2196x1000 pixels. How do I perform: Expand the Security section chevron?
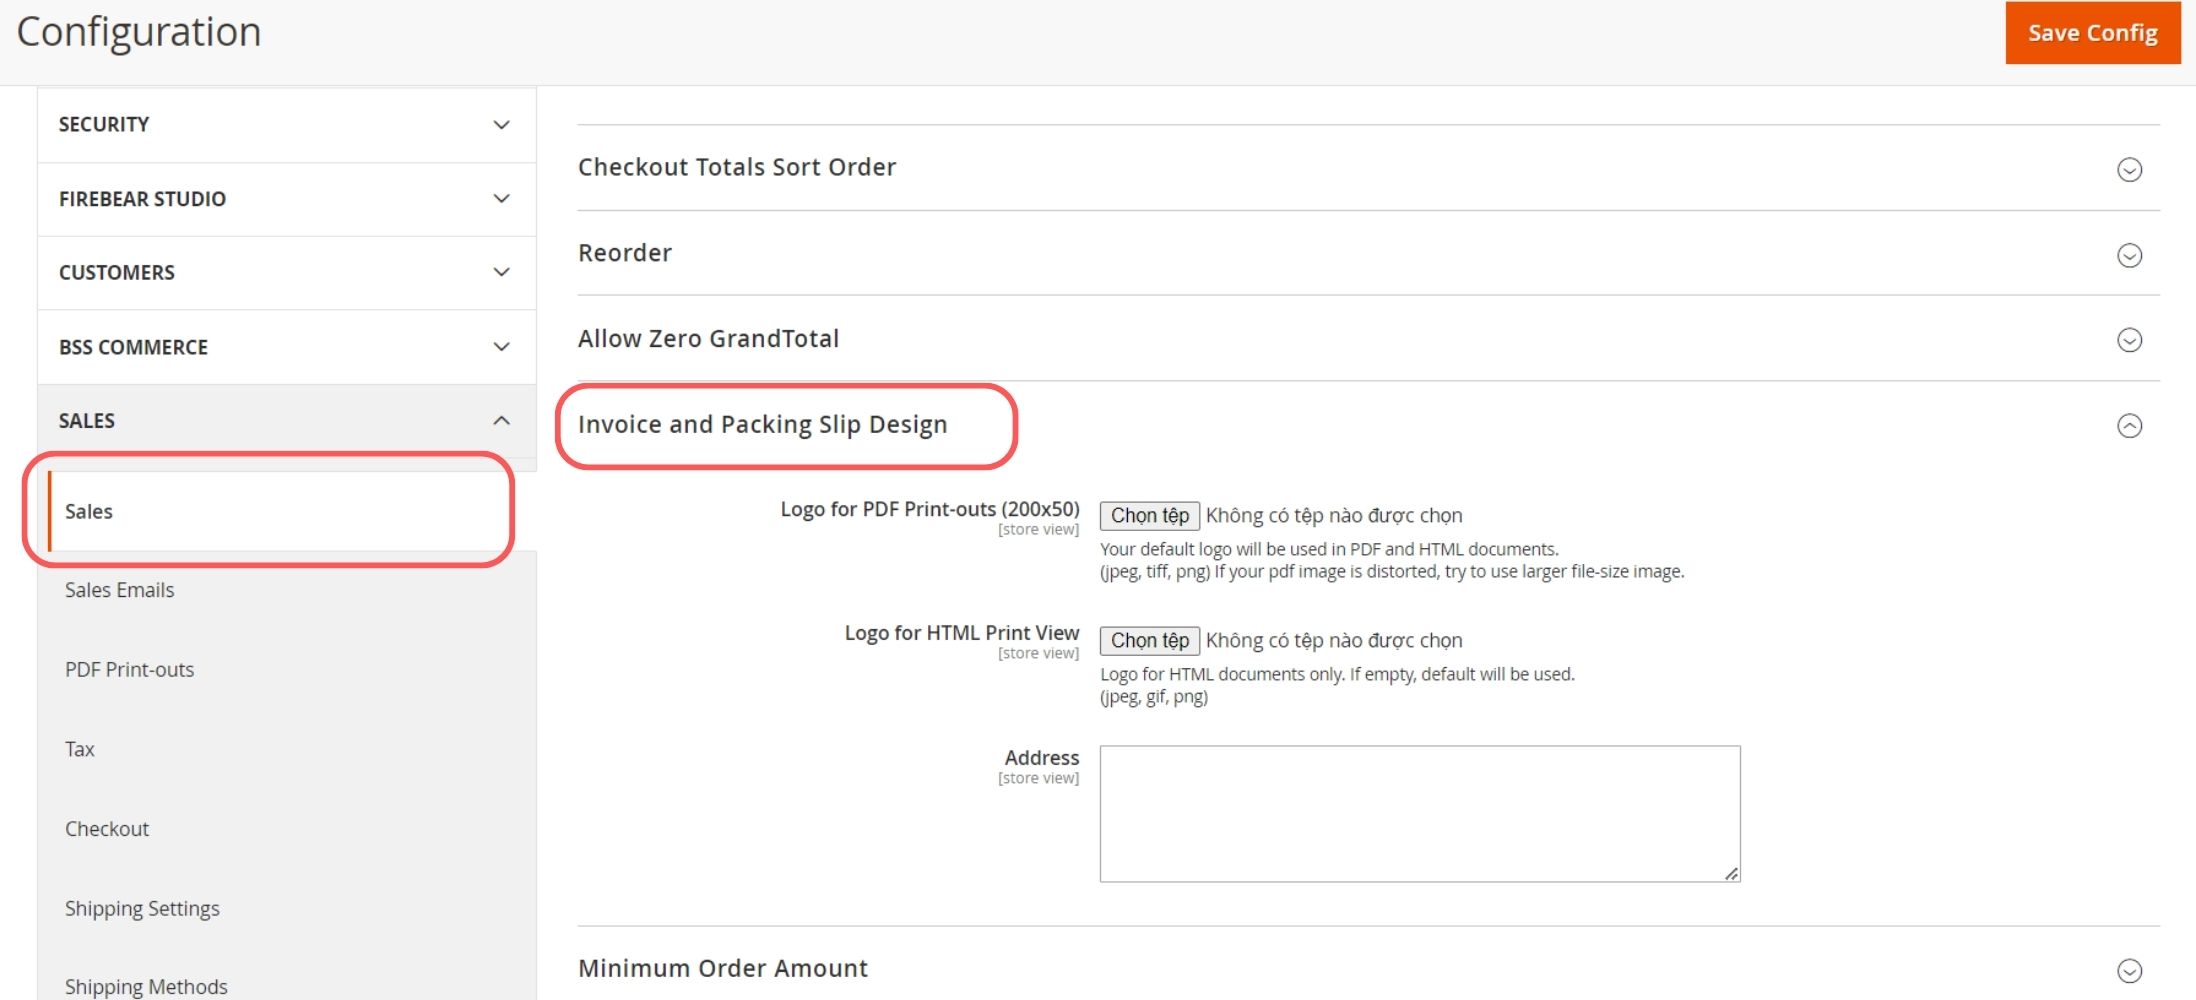coord(501,125)
